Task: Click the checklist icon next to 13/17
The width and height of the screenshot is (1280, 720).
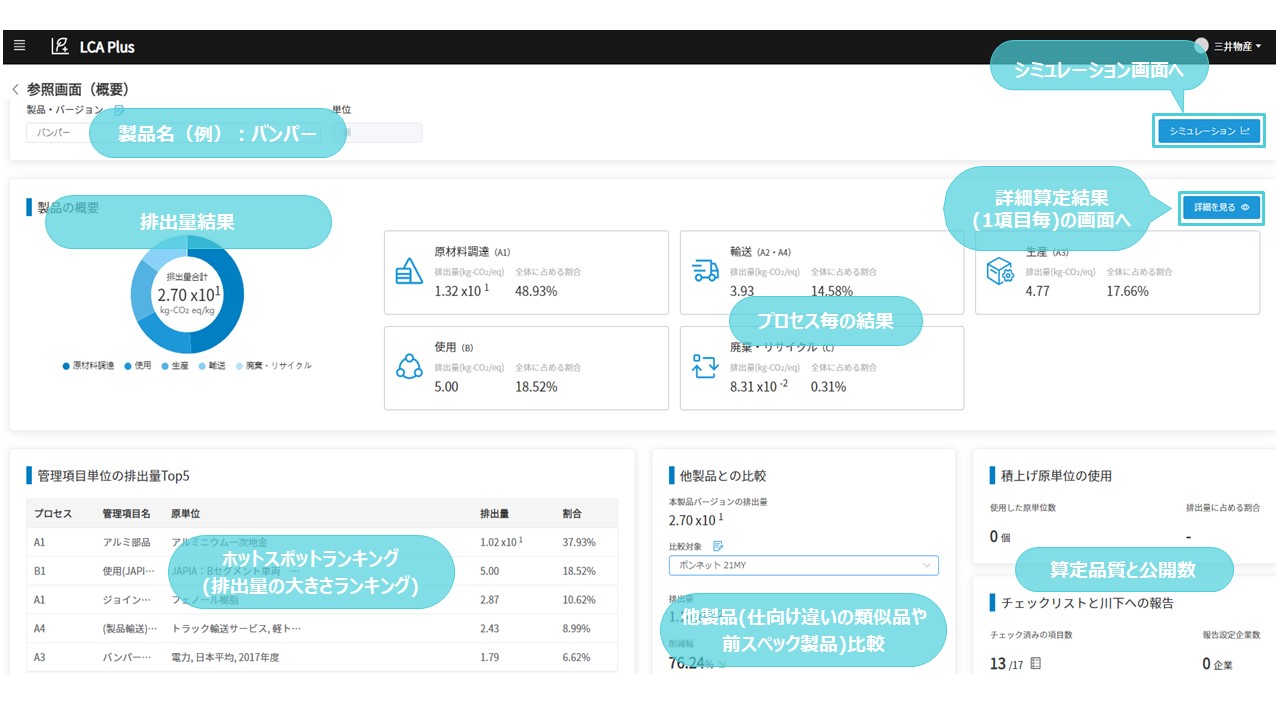Action: click(x=1032, y=662)
